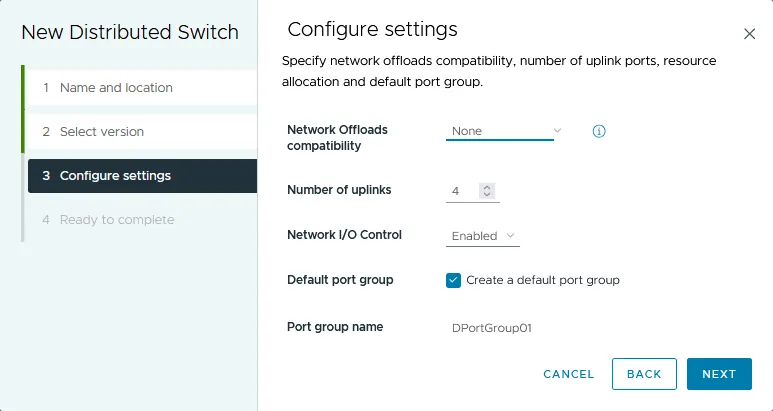This screenshot has width=773, height=411.
Task: Go to step 1 Name and location
Action: point(142,88)
